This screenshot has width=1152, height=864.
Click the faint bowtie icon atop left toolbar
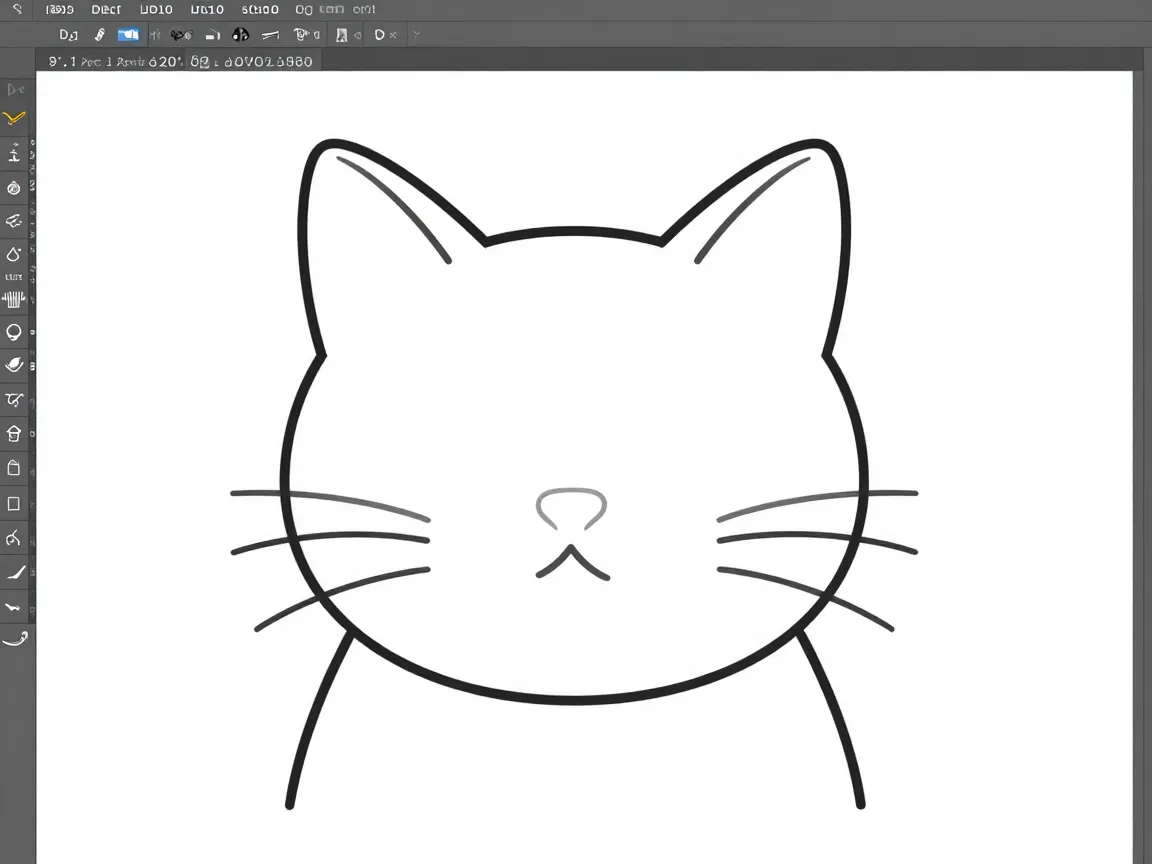pyautogui.click(x=15, y=90)
